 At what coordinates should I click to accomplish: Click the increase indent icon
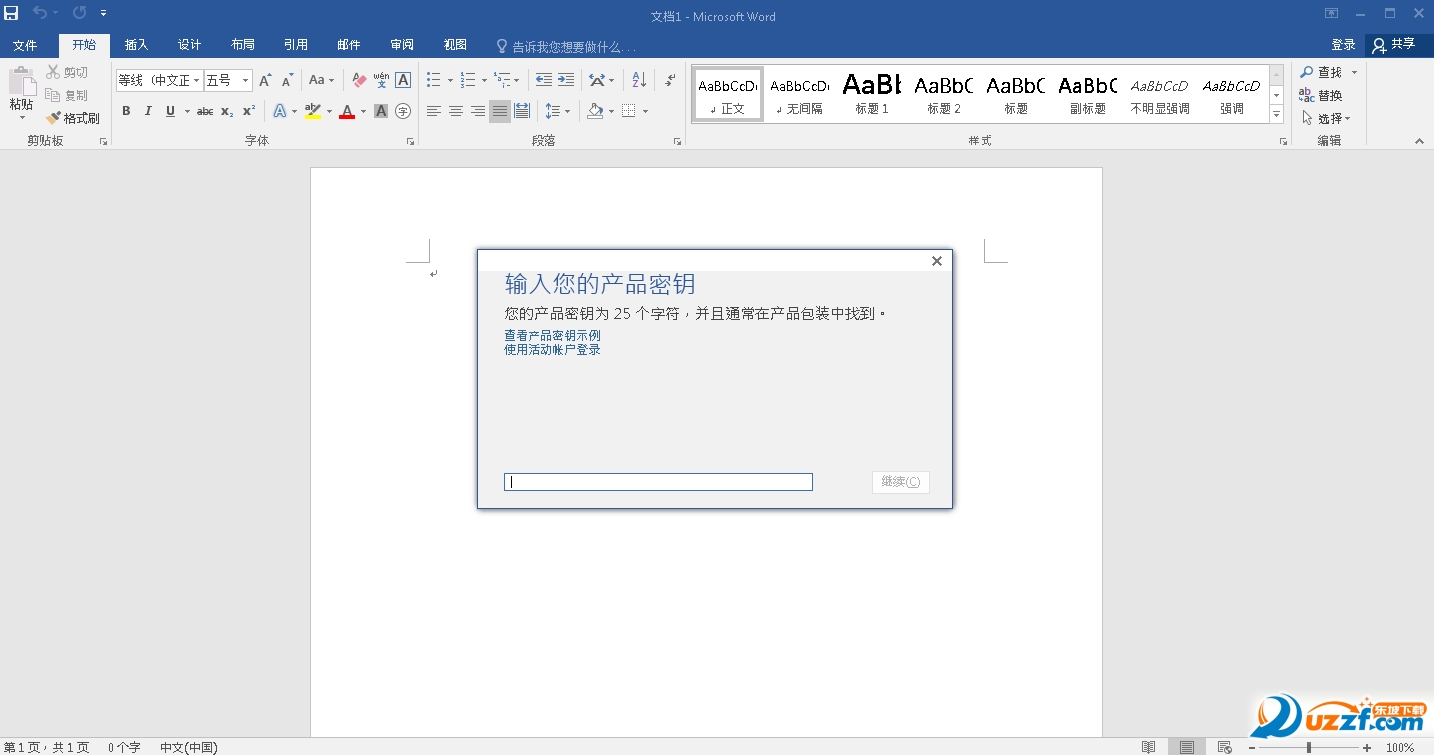pyautogui.click(x=566, y=80)
